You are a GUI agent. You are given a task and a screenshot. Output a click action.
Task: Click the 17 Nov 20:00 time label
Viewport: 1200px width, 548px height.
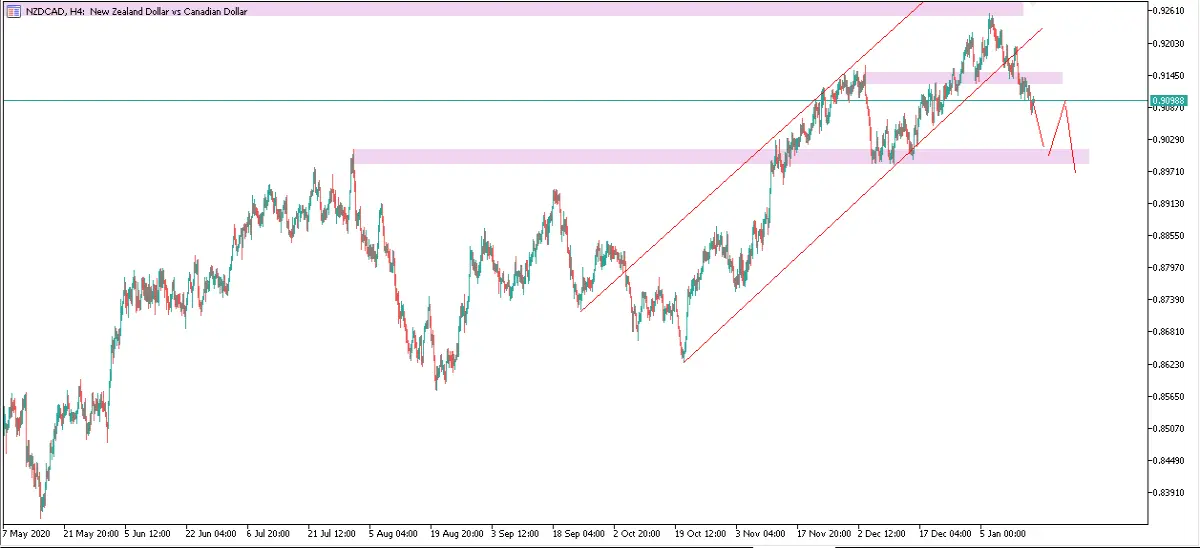click(x=826, y=534)
